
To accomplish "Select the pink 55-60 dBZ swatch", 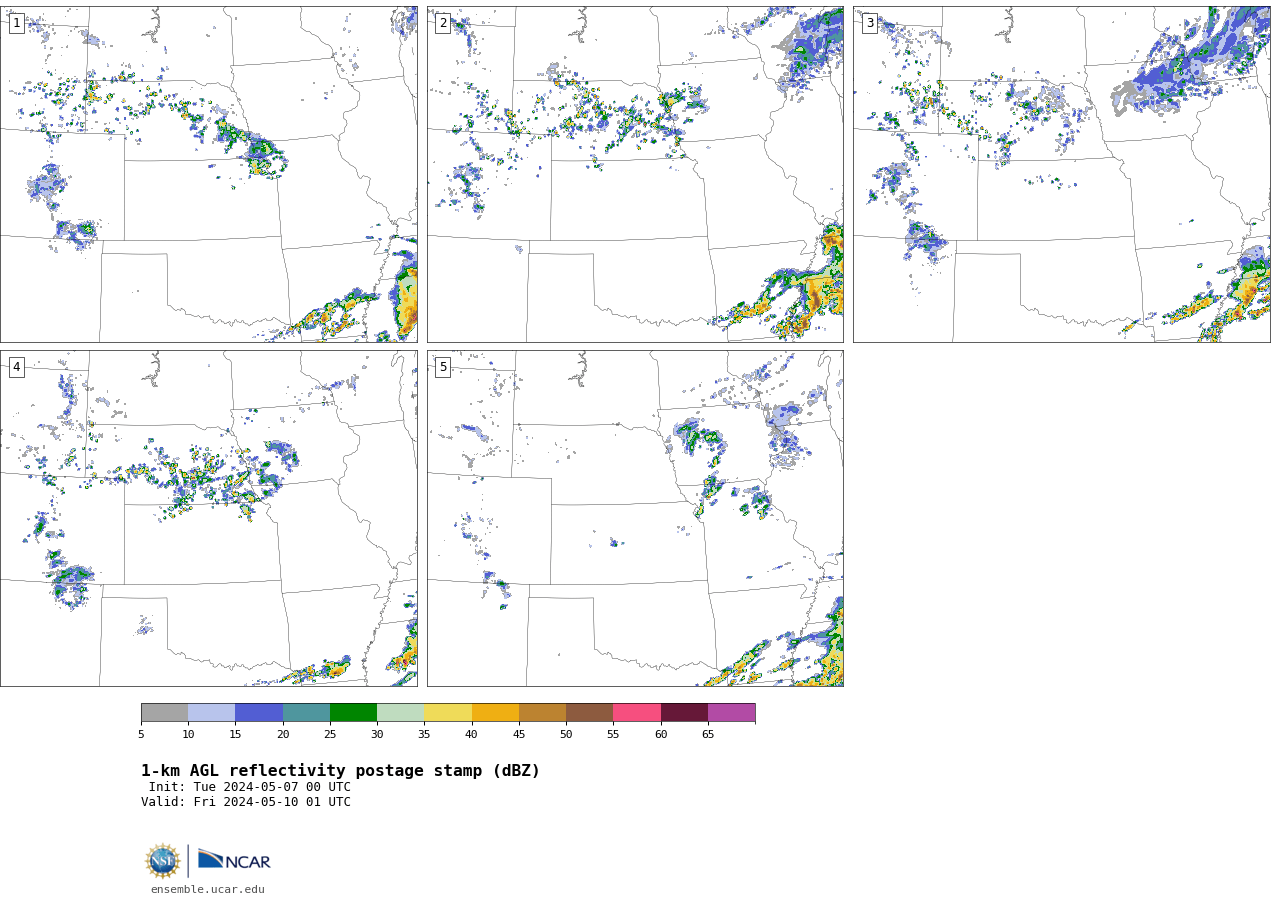I will tap(637, 713).
